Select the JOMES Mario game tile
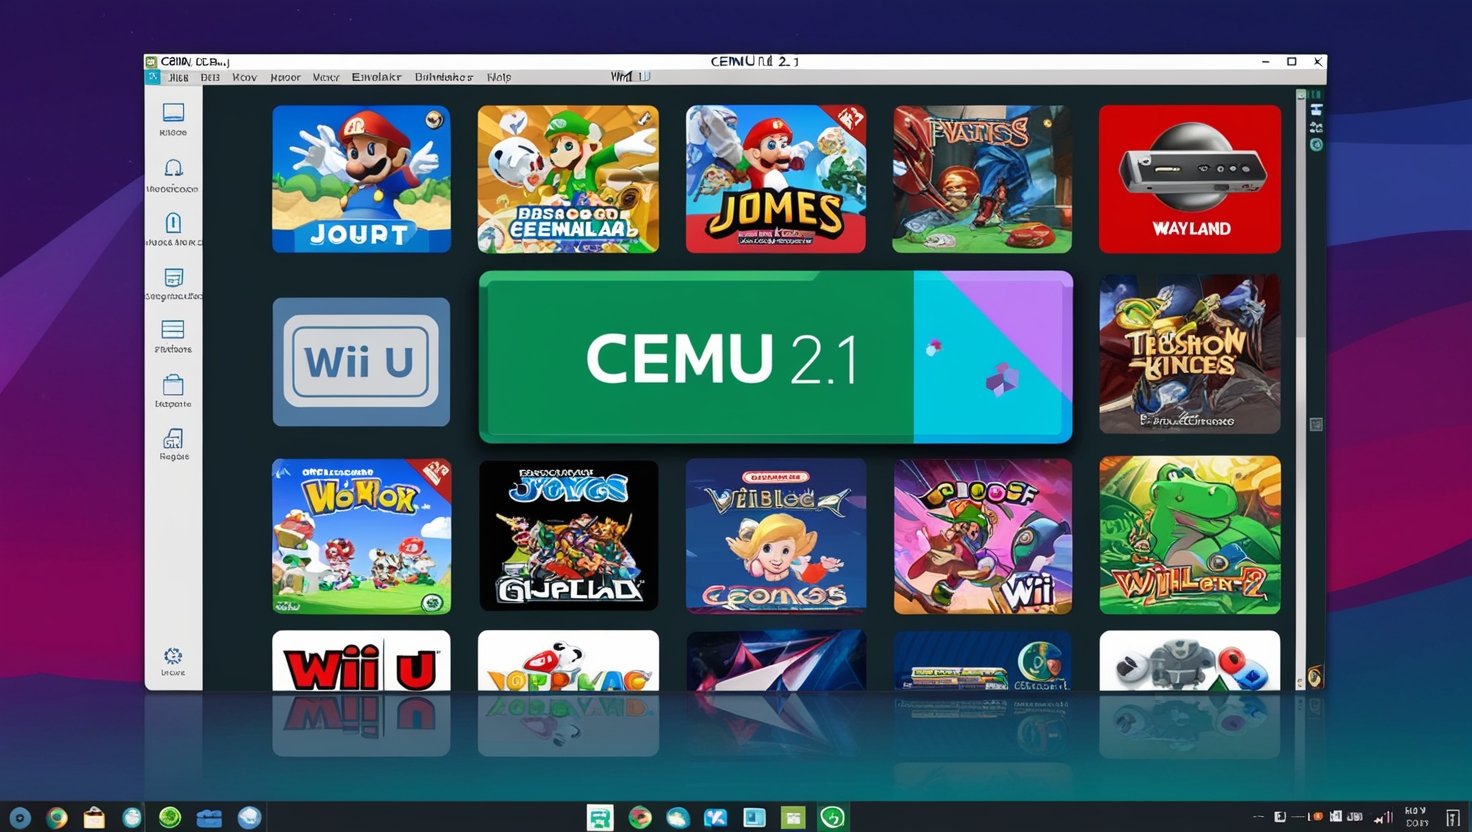This screenshot has height=832, width=1472. pyautogui.click(x=776, y=179)
